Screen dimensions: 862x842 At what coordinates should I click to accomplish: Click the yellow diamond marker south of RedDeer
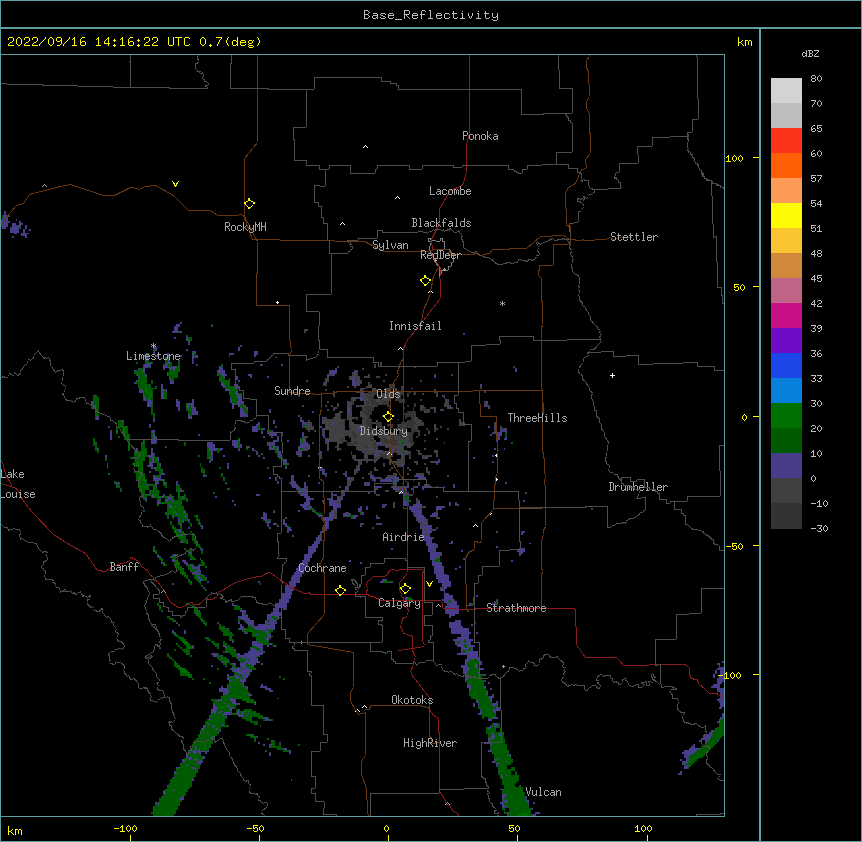(x=426, y=281)
